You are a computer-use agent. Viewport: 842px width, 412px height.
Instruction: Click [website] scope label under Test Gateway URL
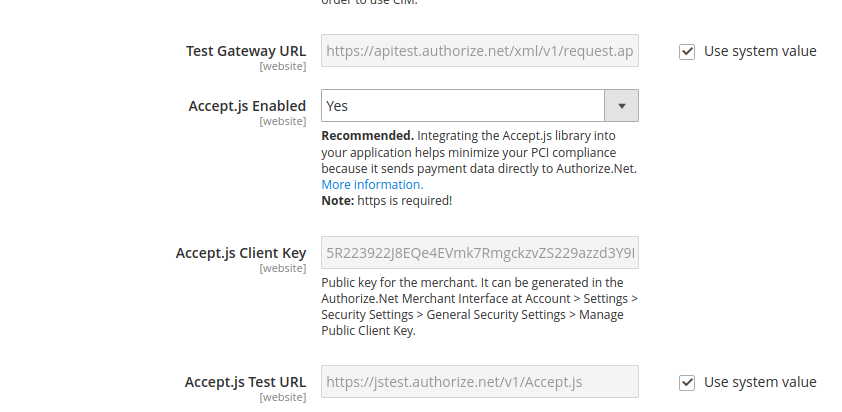coord(282,66)
